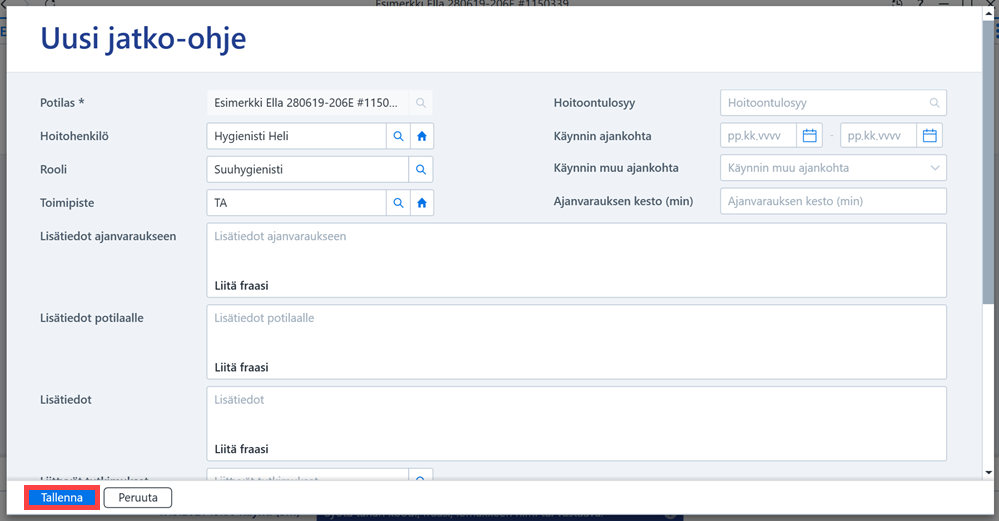Save the follow-up instruction with Tallenna
The width and height of the screenshot is (999, 521).
pos(62,497)
